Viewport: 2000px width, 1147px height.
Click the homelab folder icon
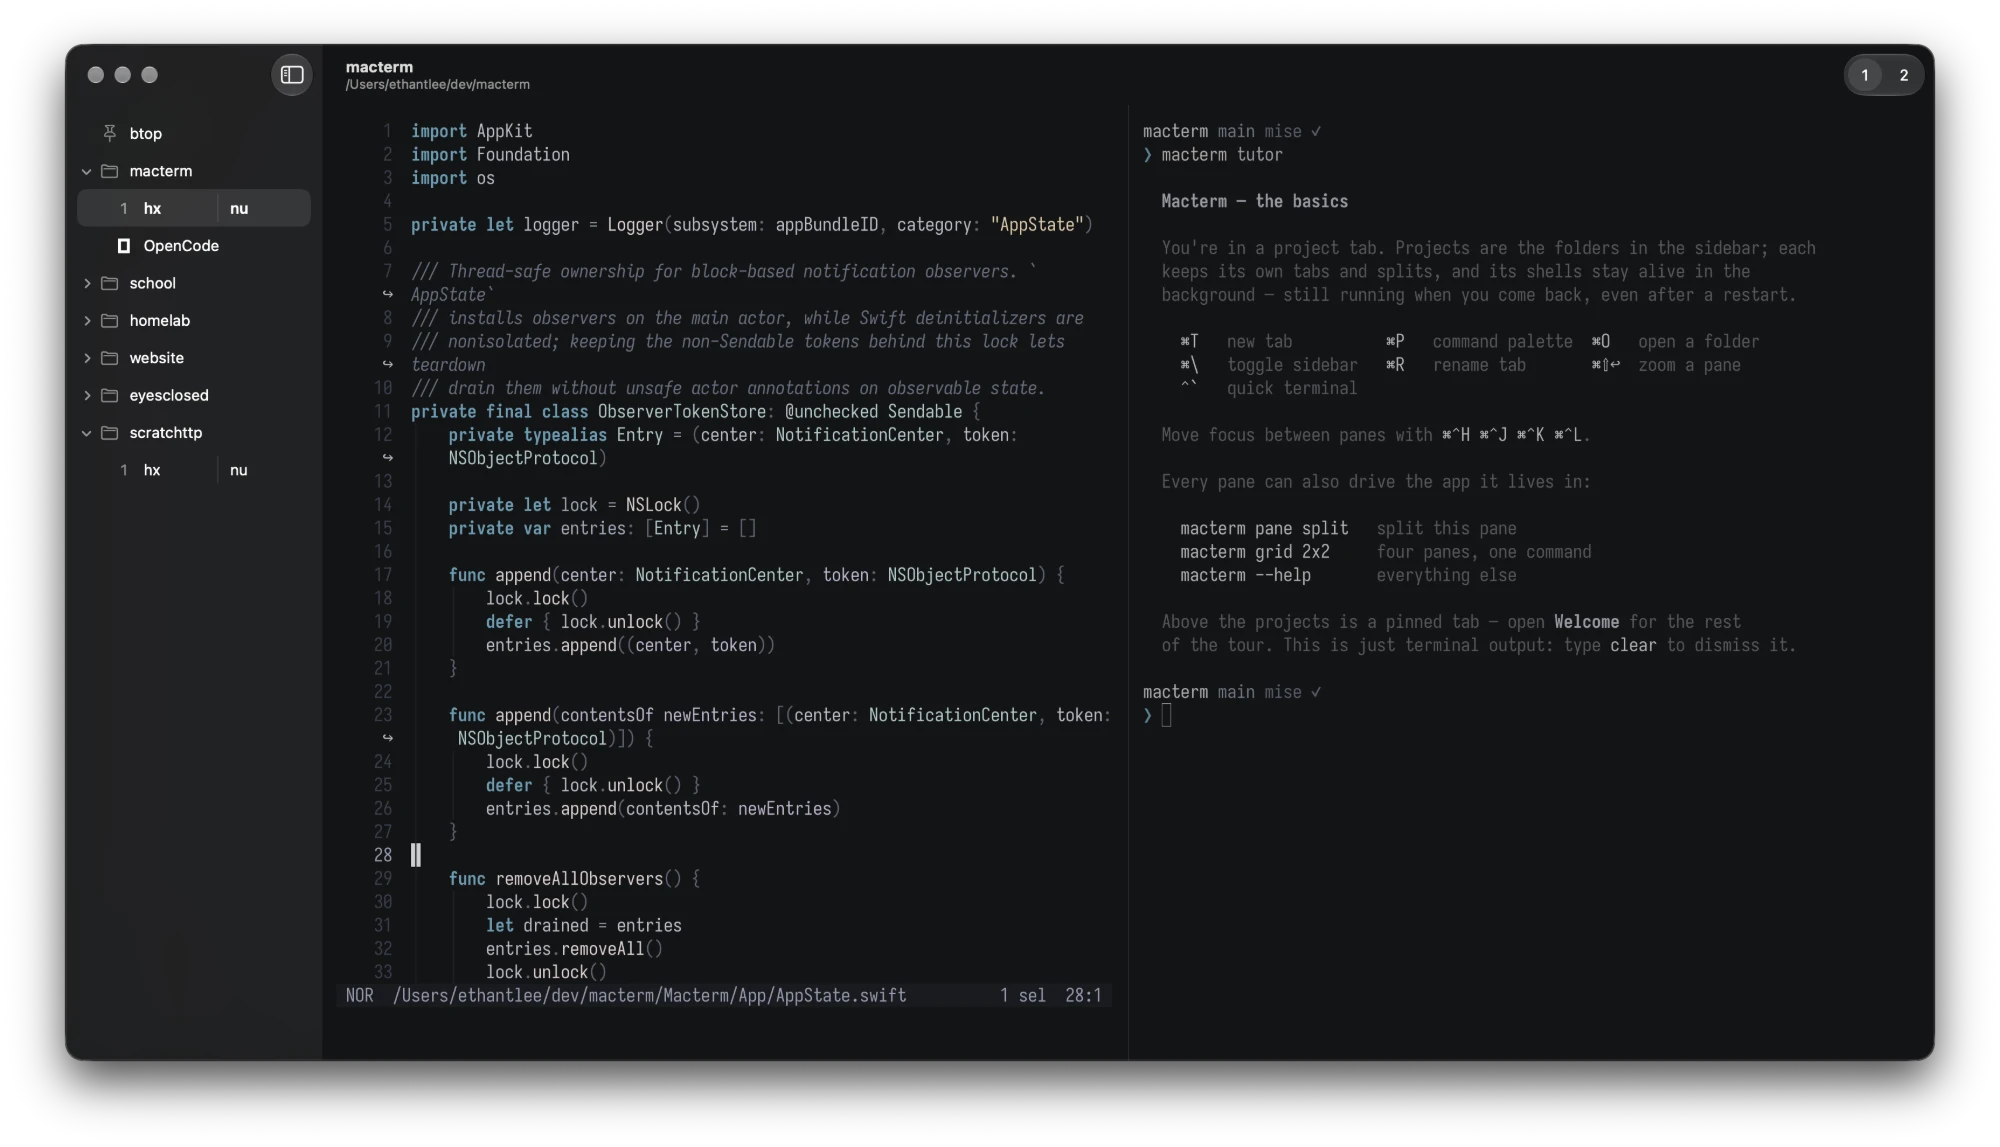point(110,321)
